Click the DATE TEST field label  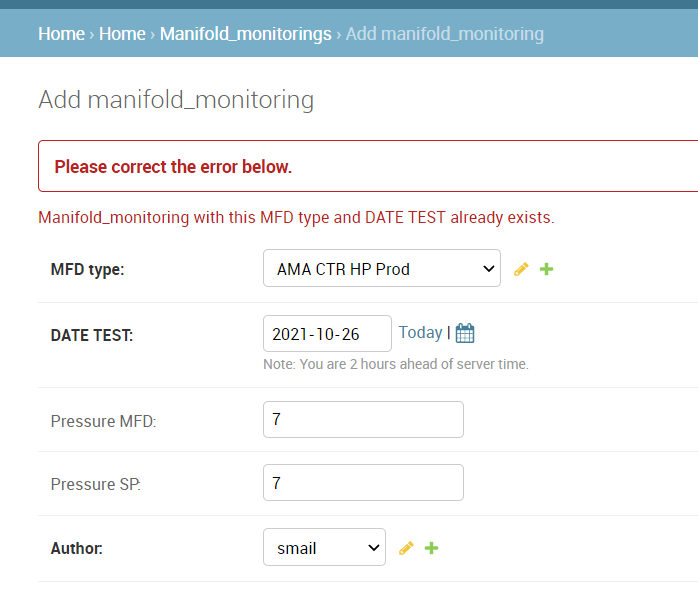point(92,336)
